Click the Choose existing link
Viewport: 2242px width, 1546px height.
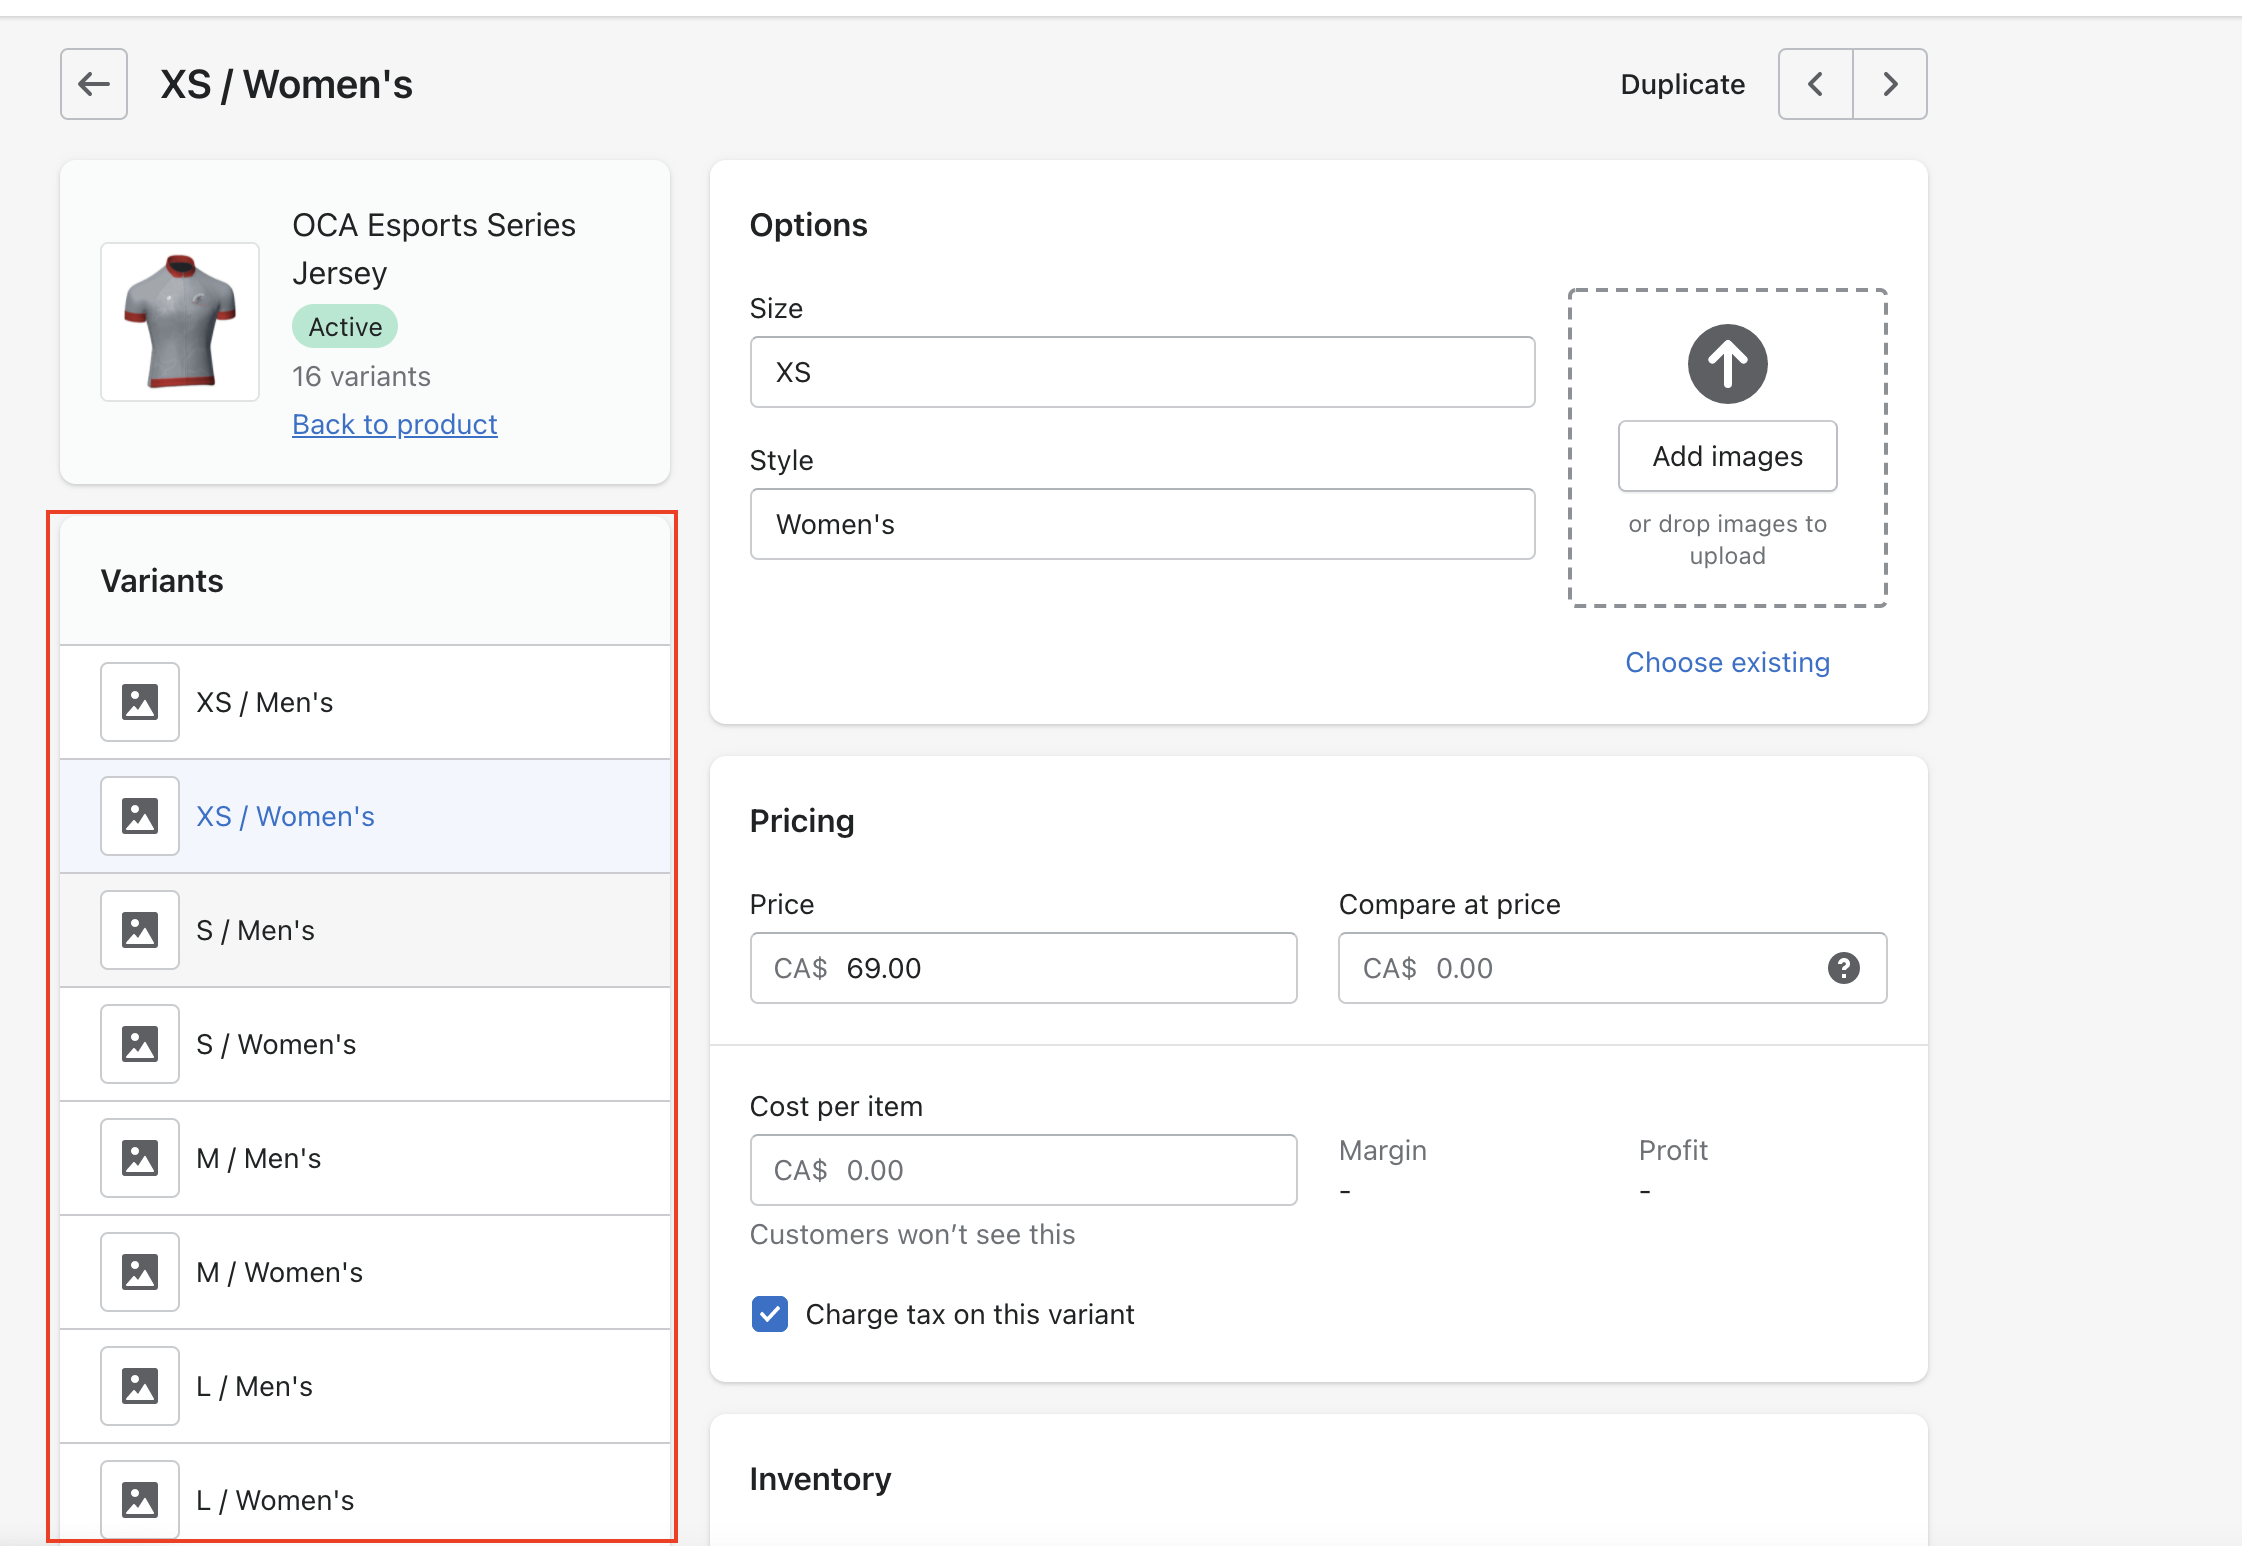1727,662
